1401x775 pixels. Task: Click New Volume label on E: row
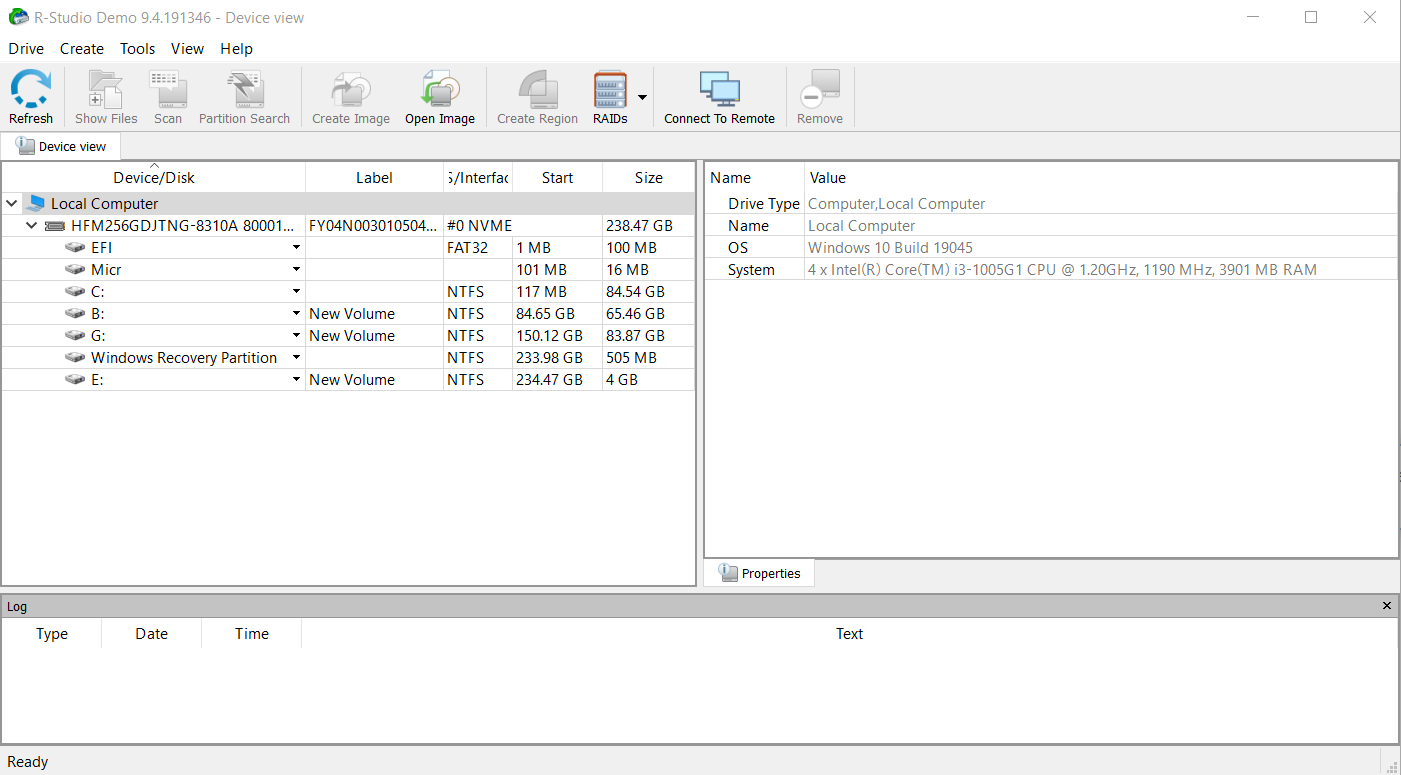tap(352, 379)
